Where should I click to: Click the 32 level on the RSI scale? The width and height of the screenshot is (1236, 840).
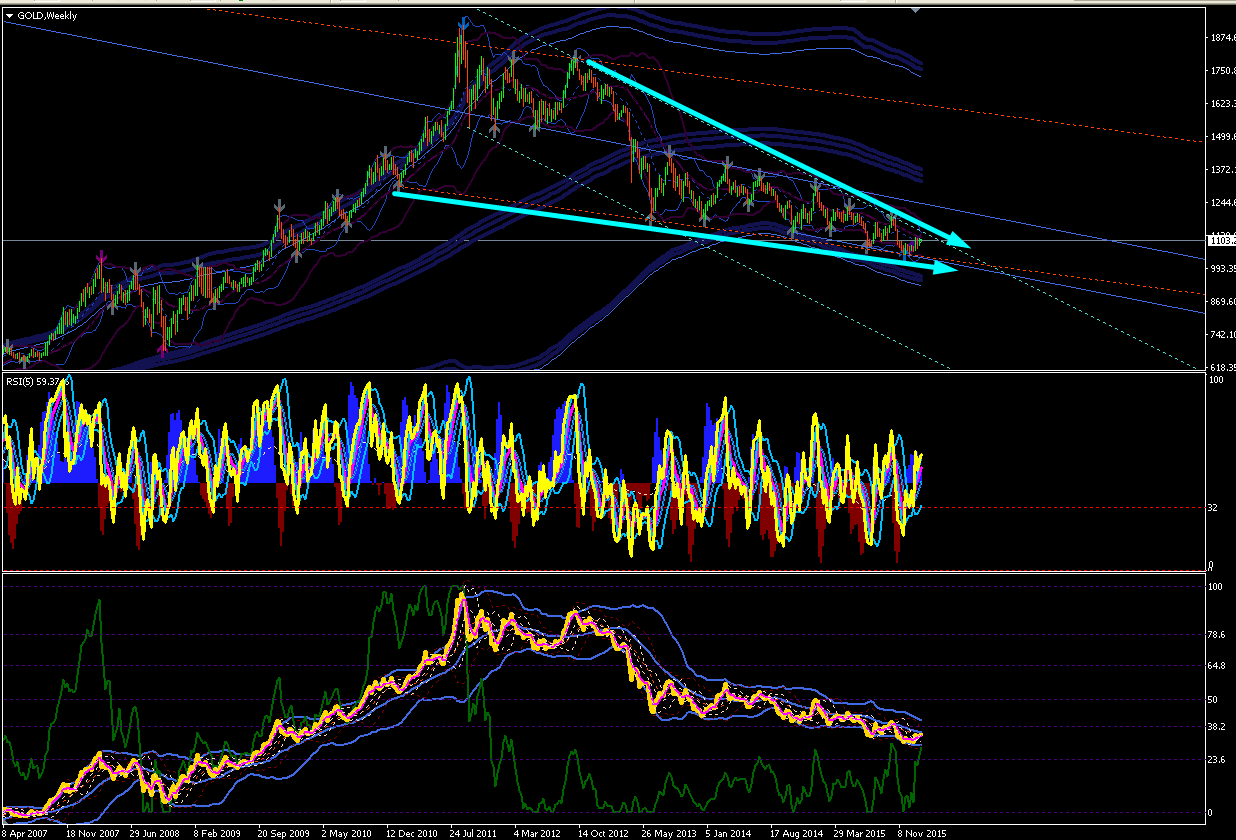1214,508
